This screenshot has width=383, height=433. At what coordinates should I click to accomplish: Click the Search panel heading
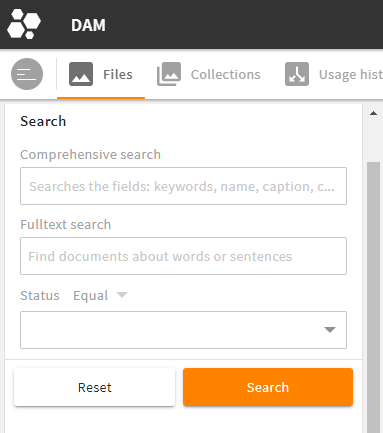coord(43,121)
